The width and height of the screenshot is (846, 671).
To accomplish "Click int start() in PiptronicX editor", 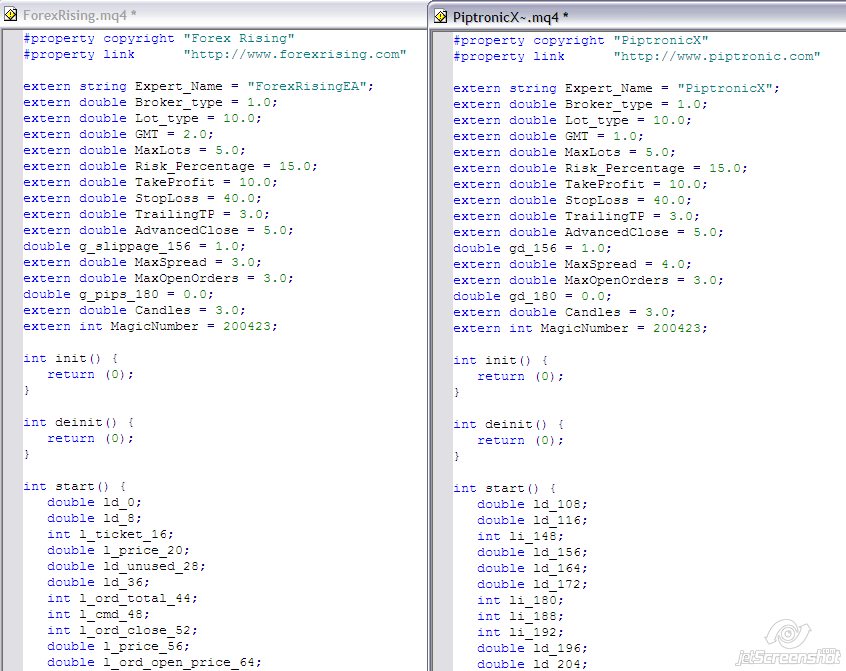I will 505,489.
